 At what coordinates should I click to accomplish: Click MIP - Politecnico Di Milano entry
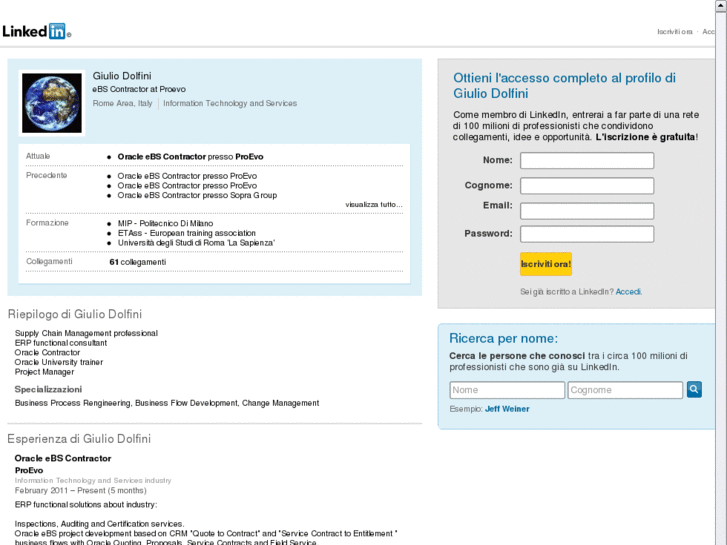[165, 224]
